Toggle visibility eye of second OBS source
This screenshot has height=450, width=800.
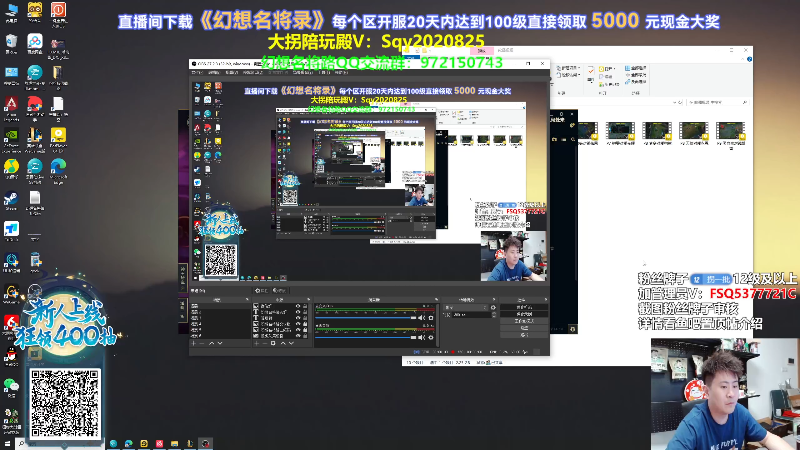(x=298, y=312)
